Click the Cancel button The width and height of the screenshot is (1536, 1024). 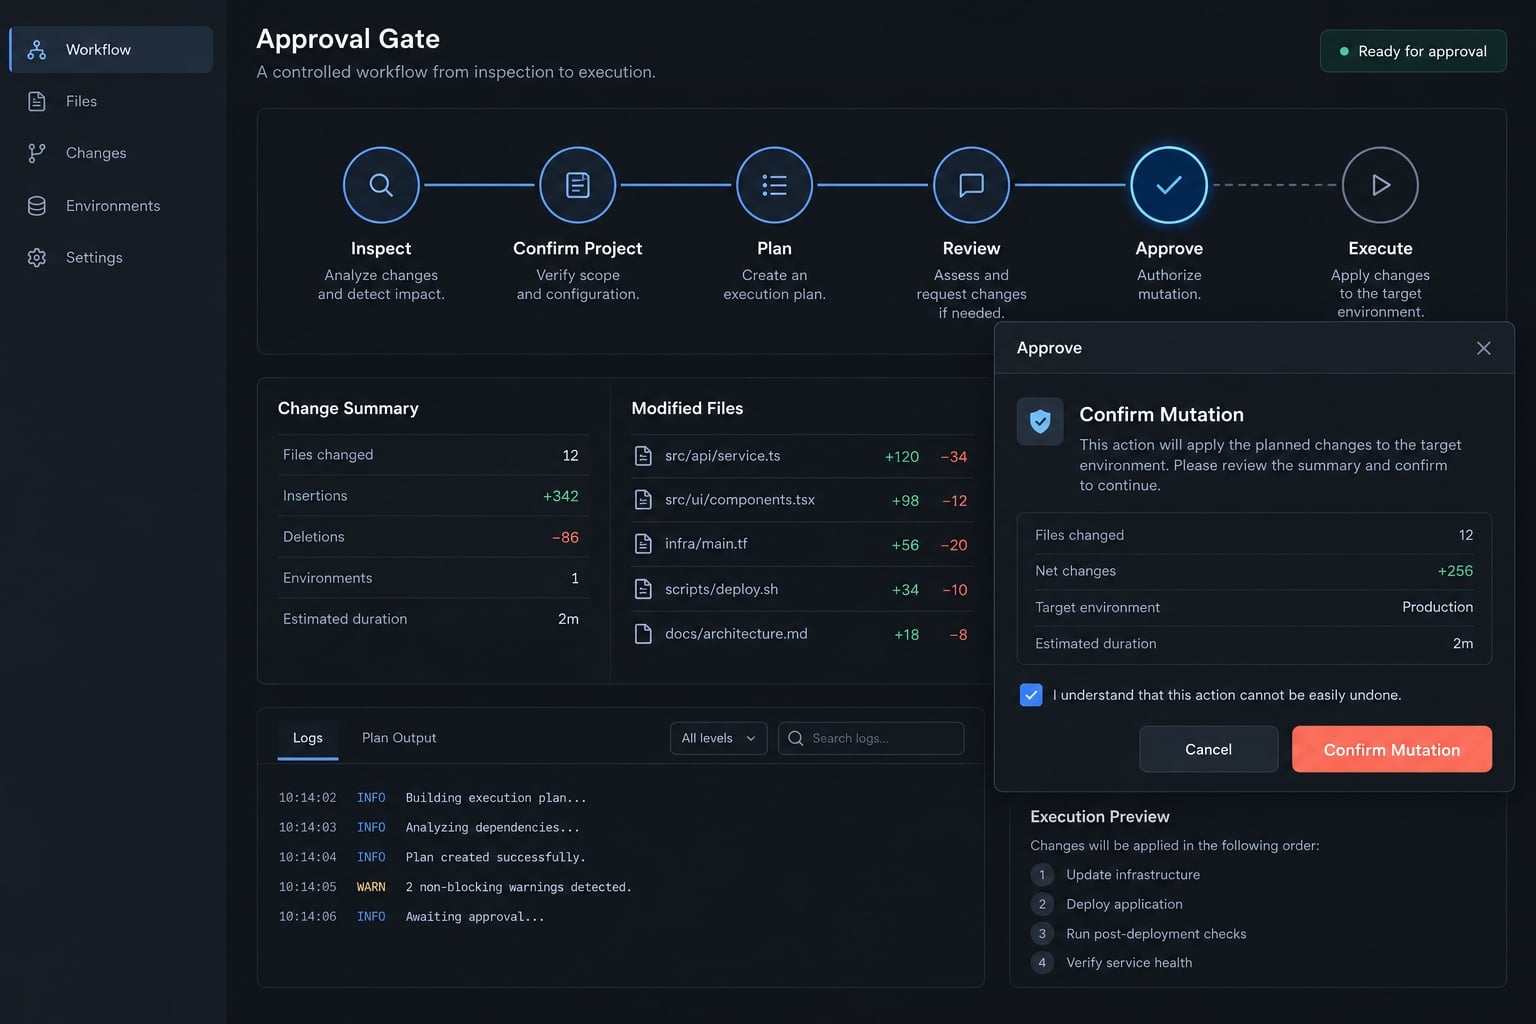[1209, 749]
